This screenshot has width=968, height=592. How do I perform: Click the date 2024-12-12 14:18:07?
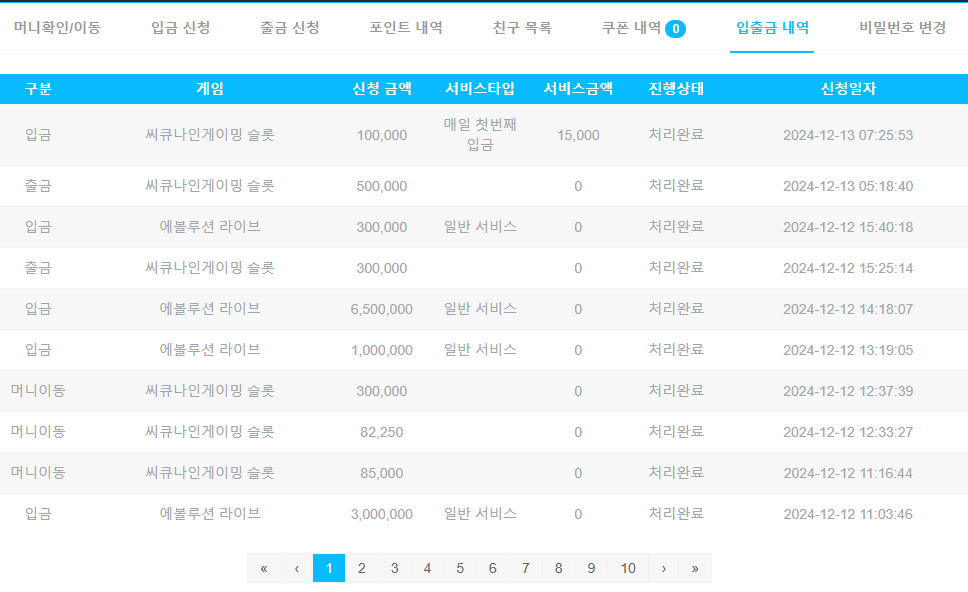[848, 309]
